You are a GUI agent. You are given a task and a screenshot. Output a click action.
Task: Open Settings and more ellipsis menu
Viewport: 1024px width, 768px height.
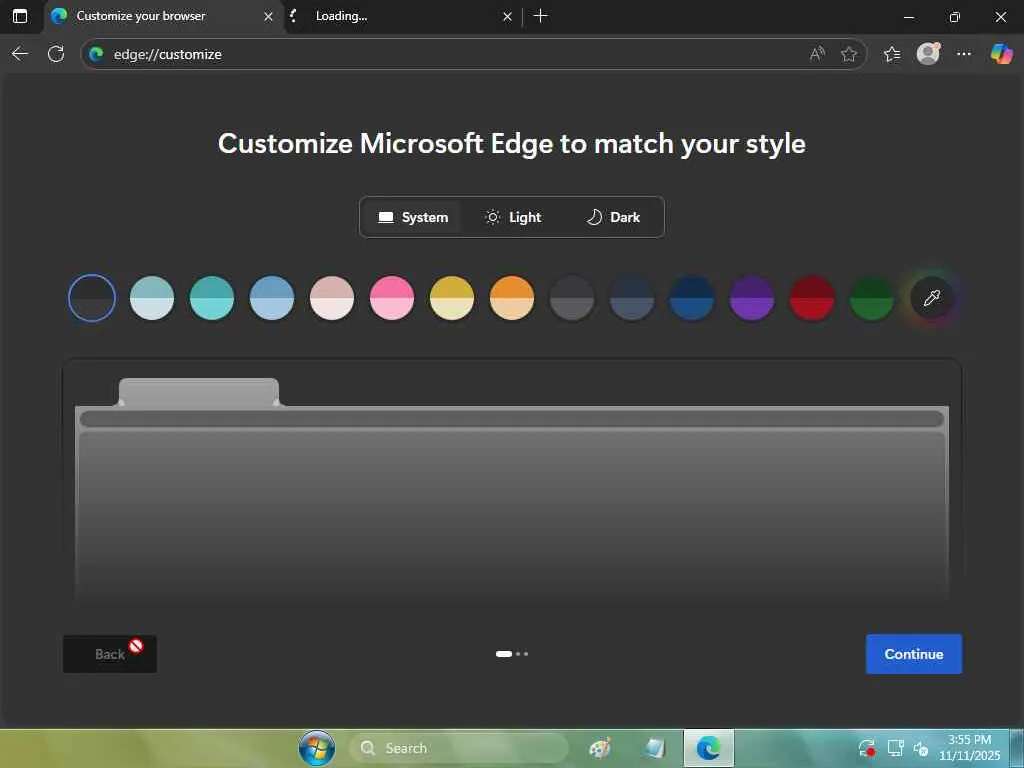pos(964,54)
